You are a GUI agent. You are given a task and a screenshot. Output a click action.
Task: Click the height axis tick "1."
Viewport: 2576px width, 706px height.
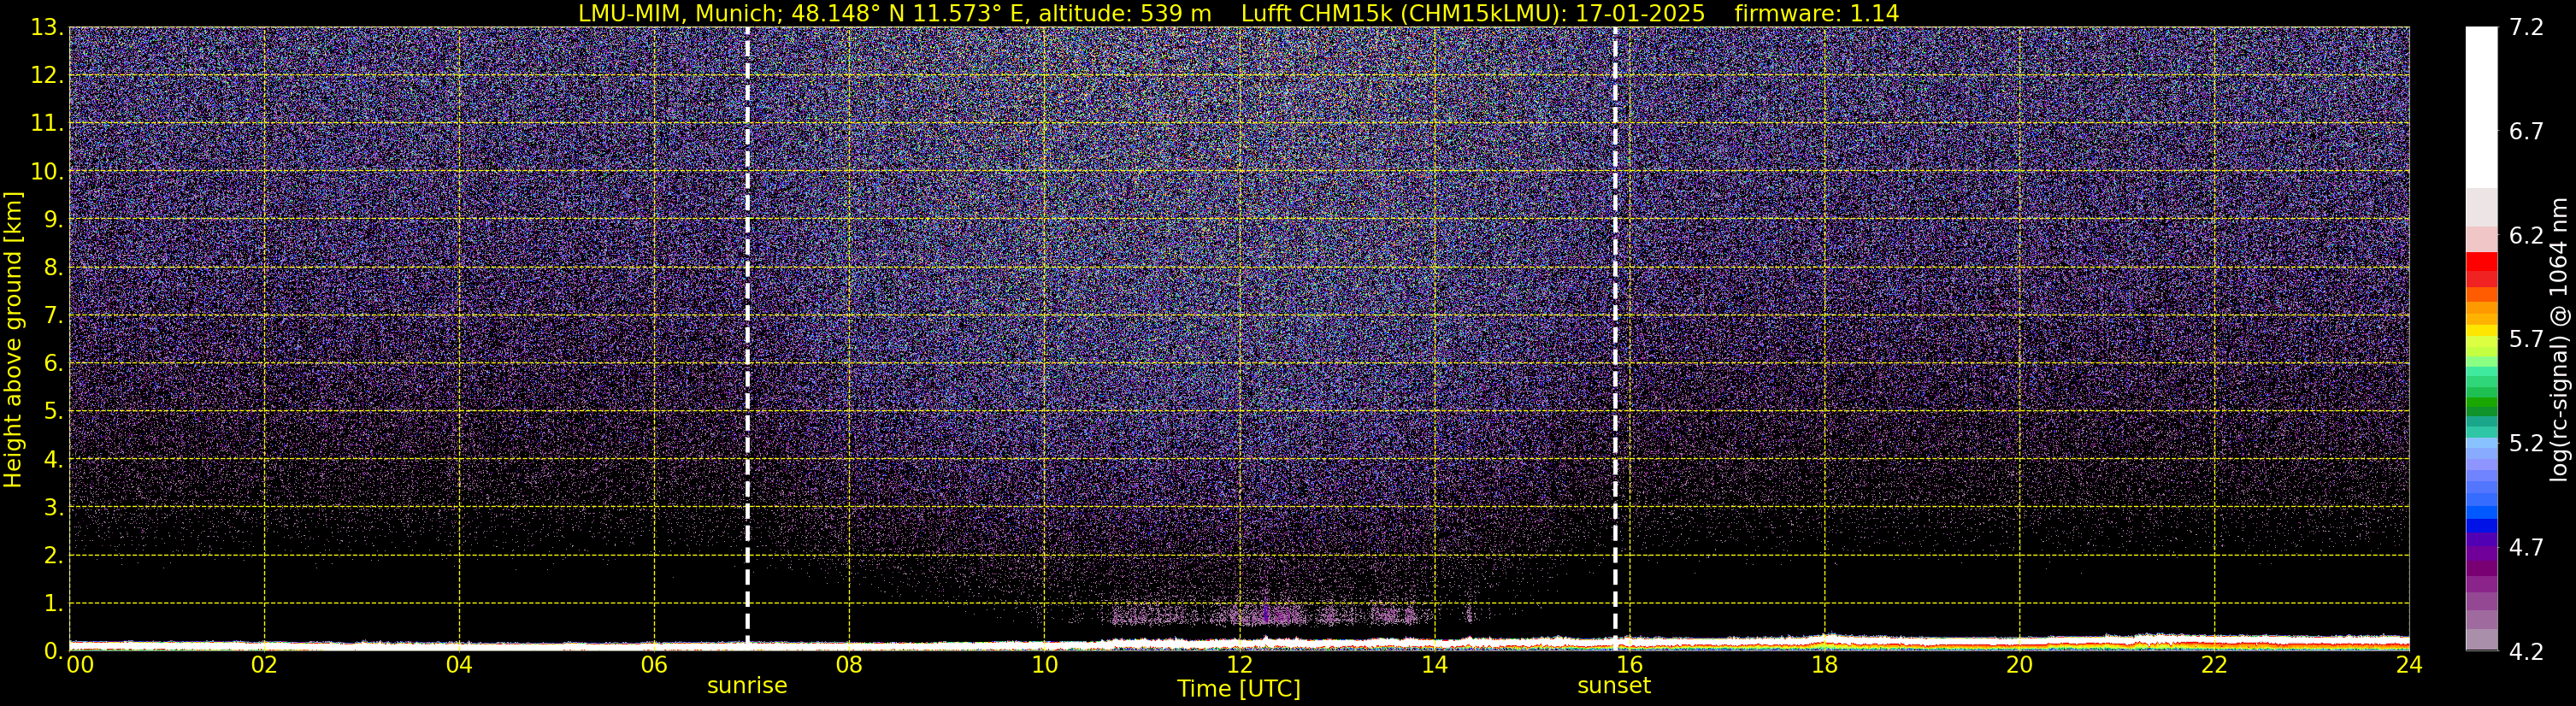tap(53, 603)
